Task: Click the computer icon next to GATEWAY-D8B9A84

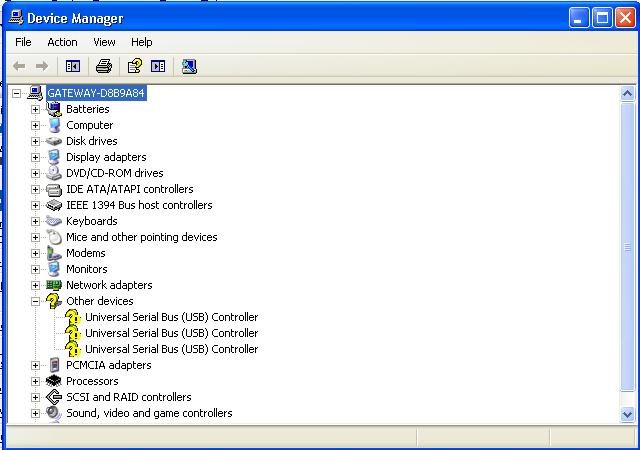Action: click(x=35, y=93)
